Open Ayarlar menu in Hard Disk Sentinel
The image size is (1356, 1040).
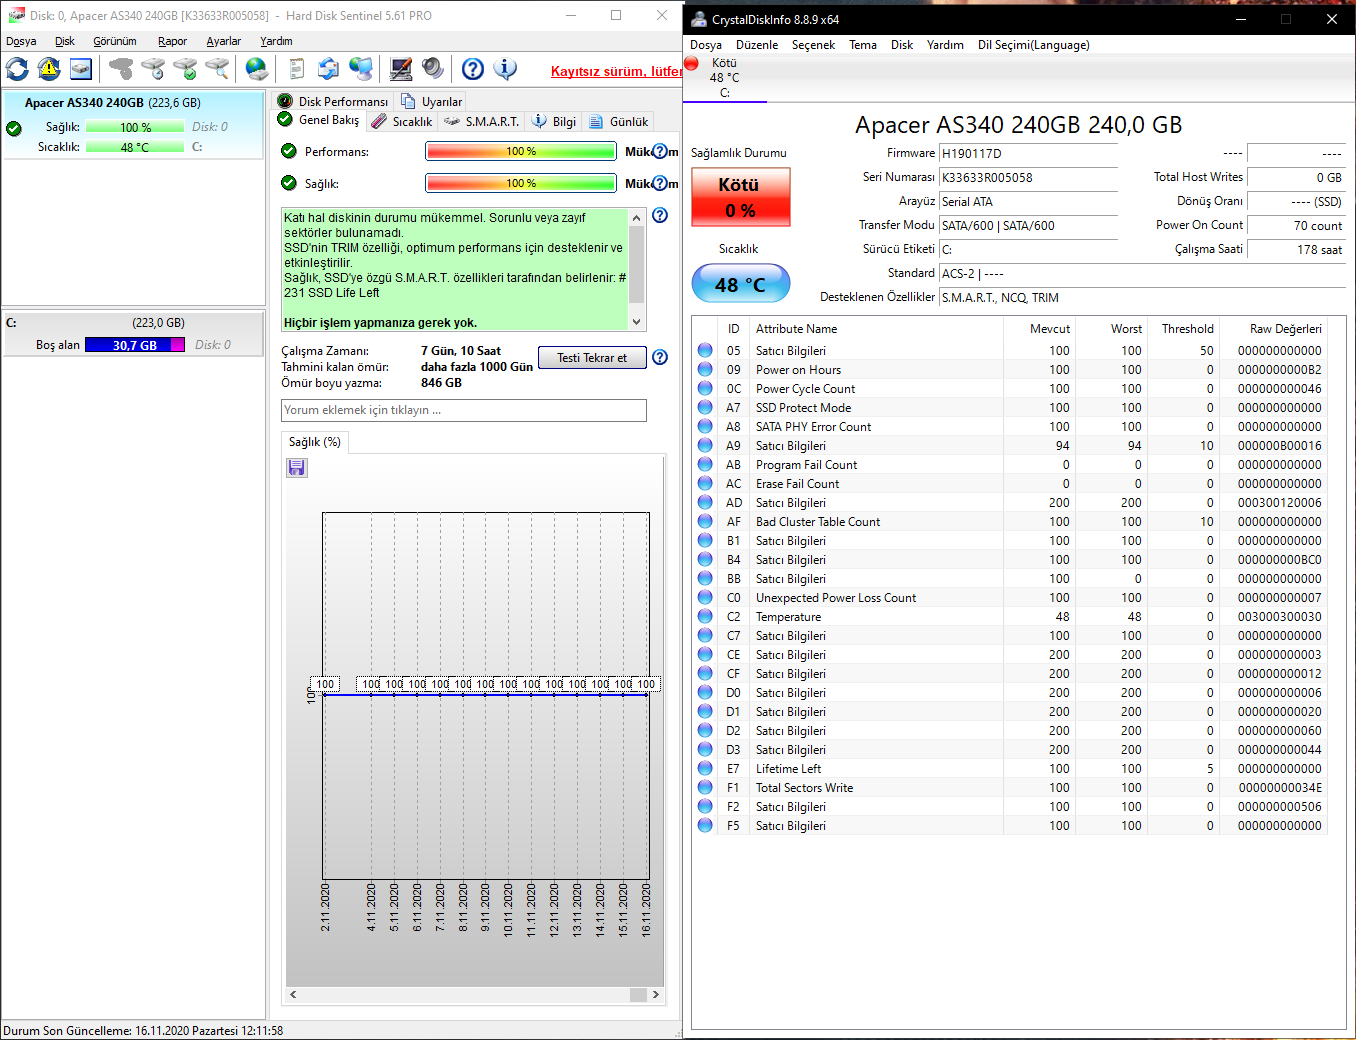224,41
